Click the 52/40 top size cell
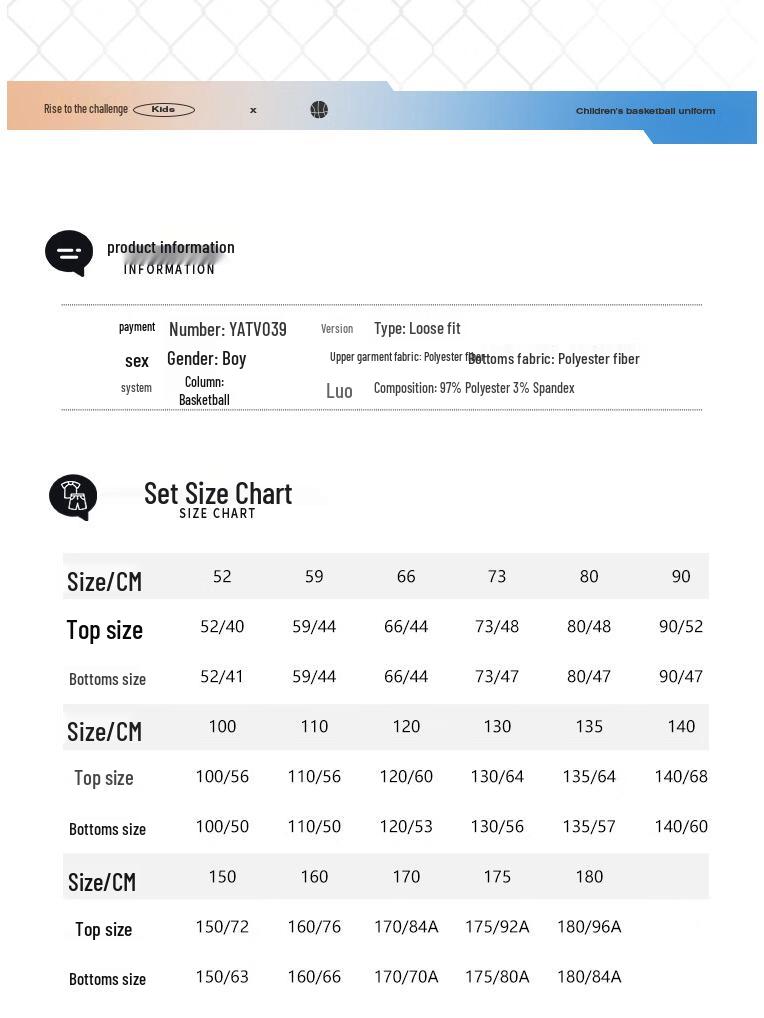Viewport: 764px width, 1018px height. (222, 627)
